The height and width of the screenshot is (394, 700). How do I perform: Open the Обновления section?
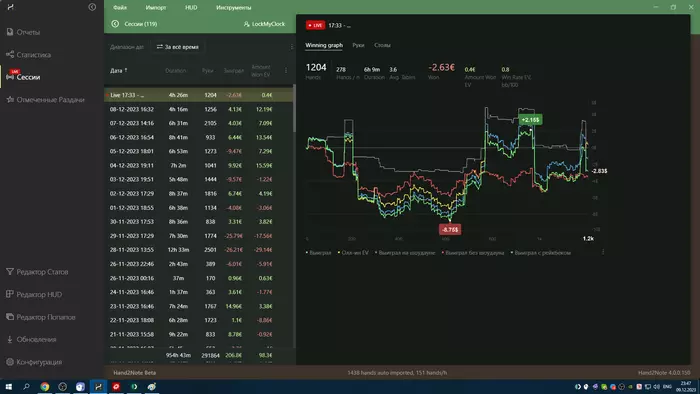(31, 339)
